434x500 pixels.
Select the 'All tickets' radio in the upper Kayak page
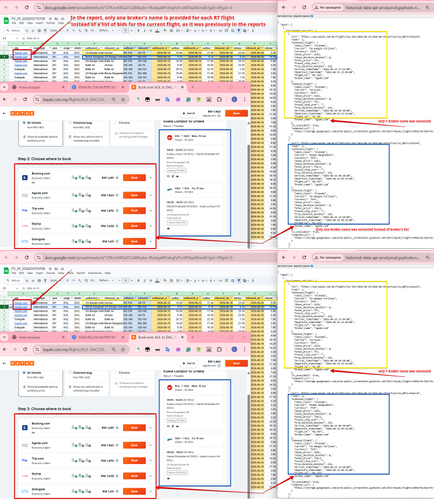24,123
